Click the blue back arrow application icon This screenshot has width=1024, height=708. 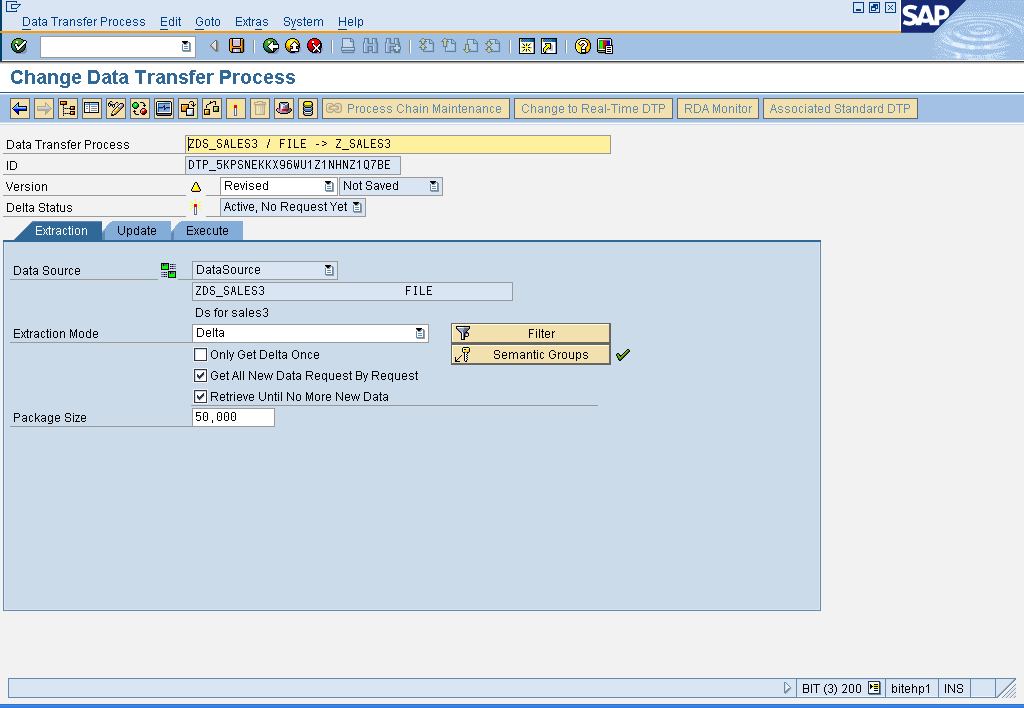pyautogui.click(x=20, y=108)
